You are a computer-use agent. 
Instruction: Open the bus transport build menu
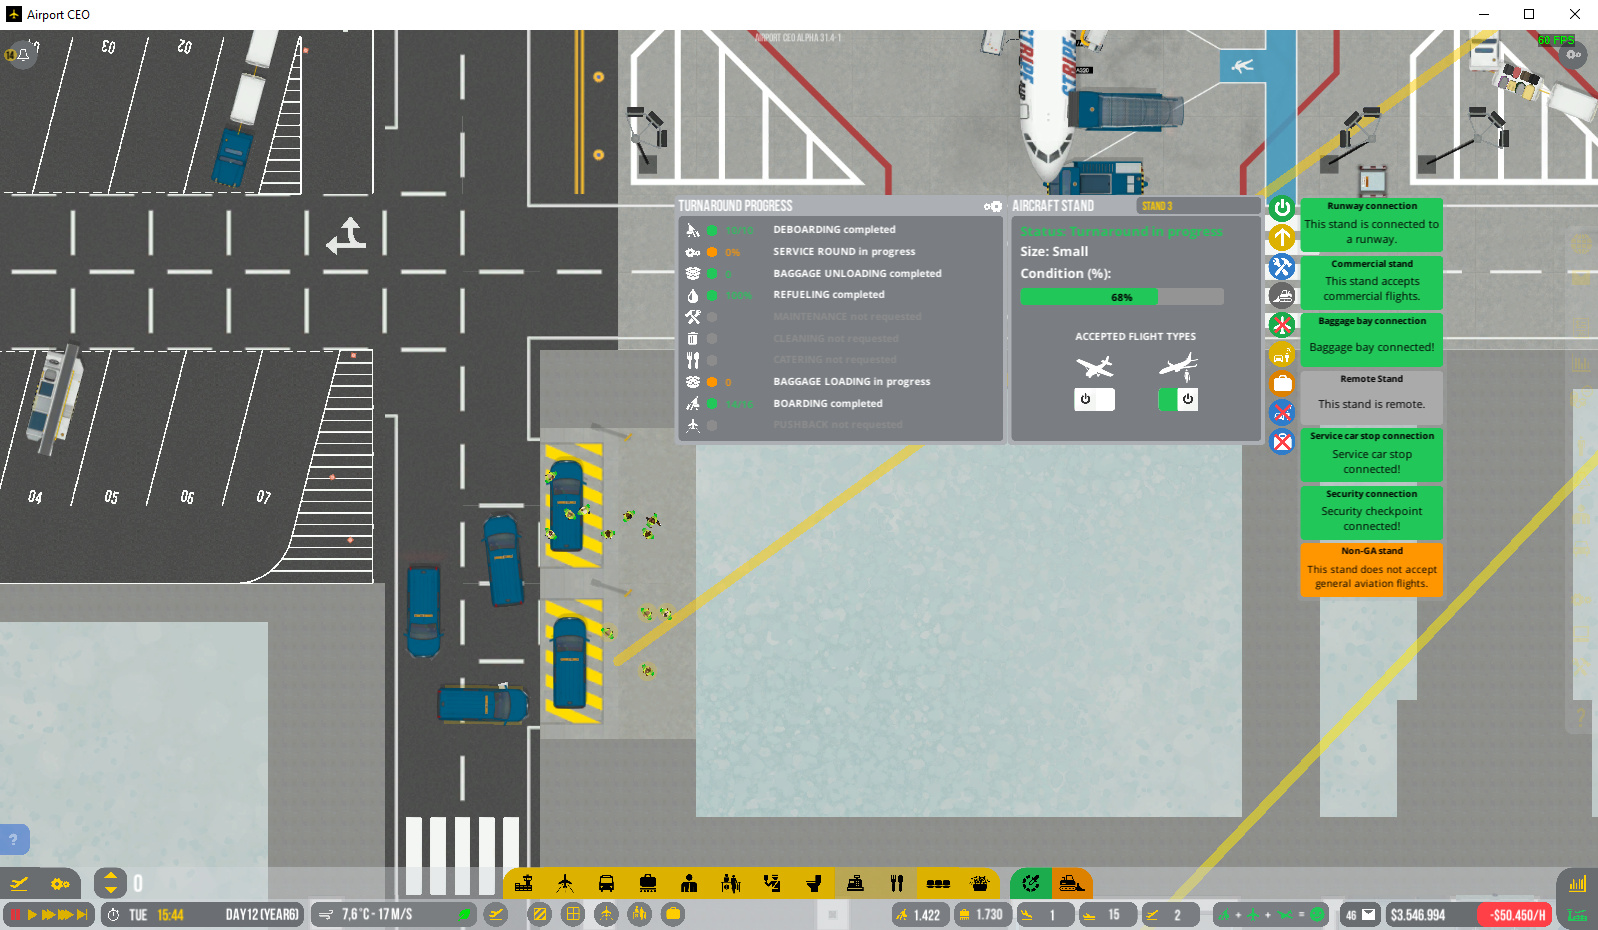pyautogui.click(x=606, y=883)
